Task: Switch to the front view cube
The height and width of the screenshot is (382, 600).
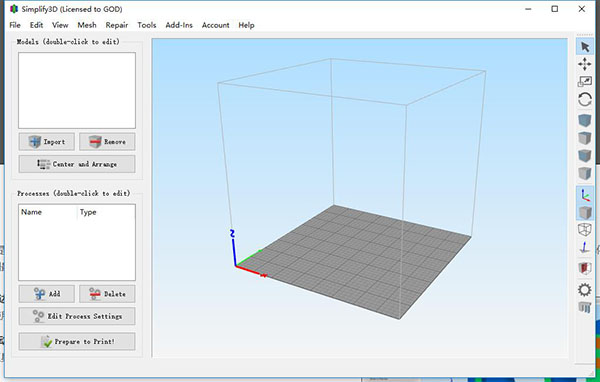Action: 585,155
